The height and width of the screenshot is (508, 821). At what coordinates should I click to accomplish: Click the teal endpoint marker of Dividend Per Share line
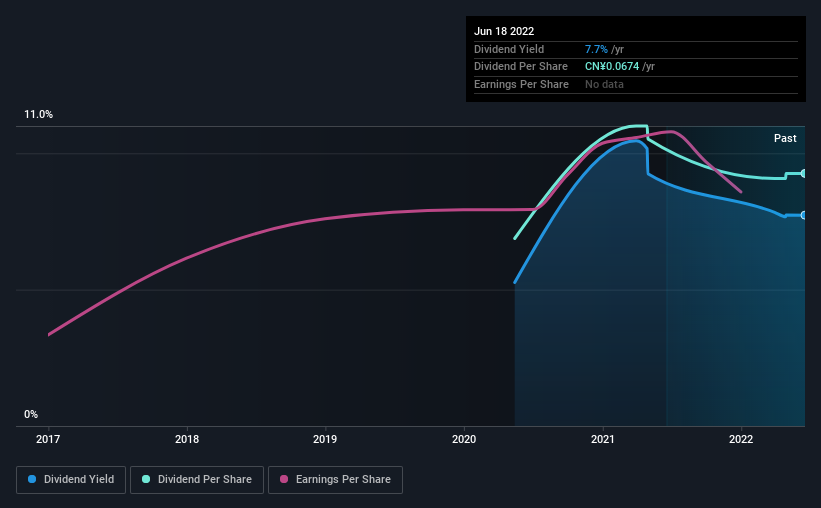(803, 173)
